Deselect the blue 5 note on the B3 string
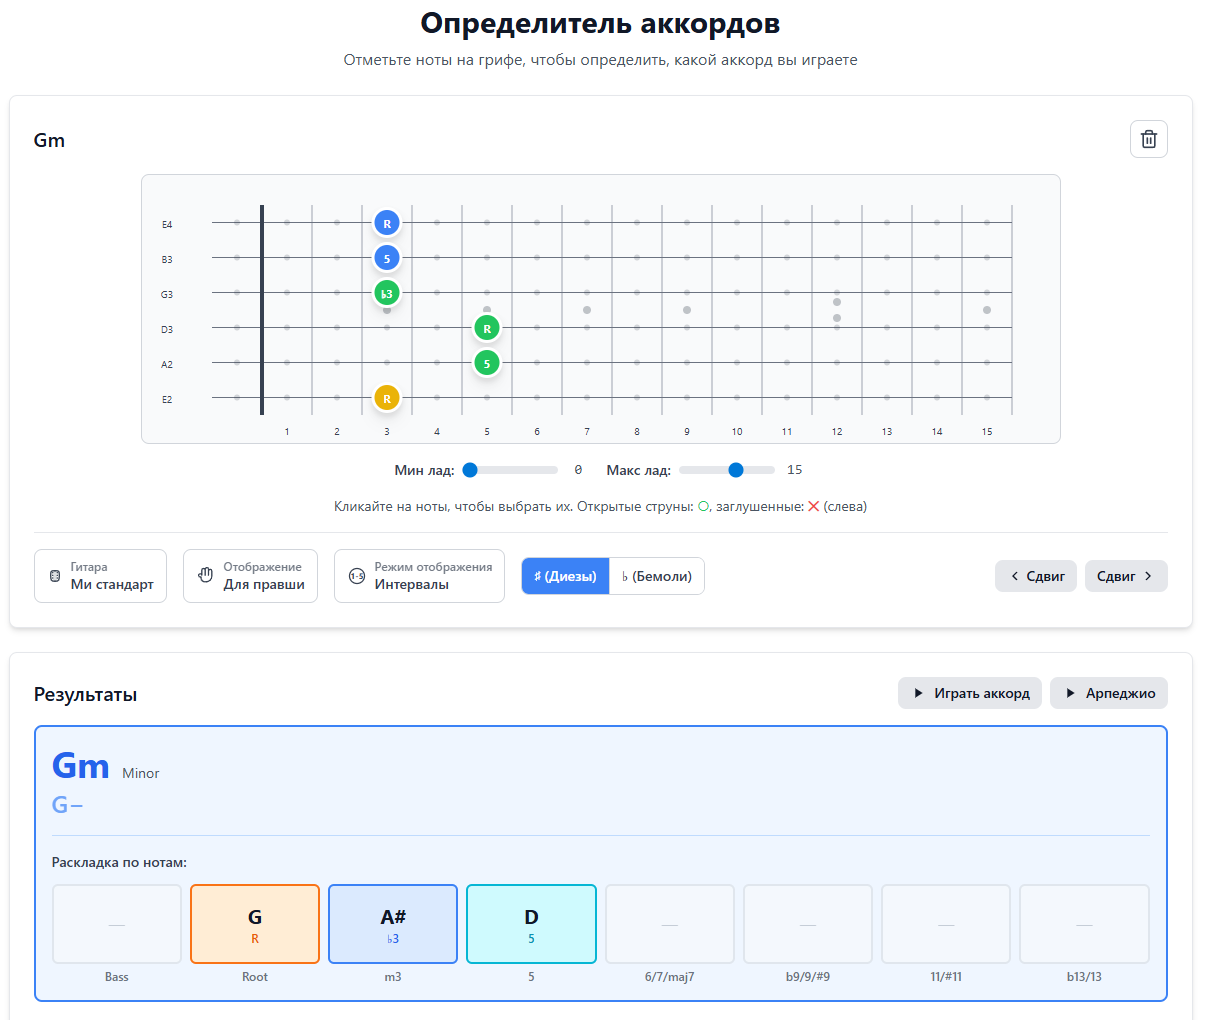Image resolution: width=1206 pixels, height=1020 pixels. (x=387, y=257)
